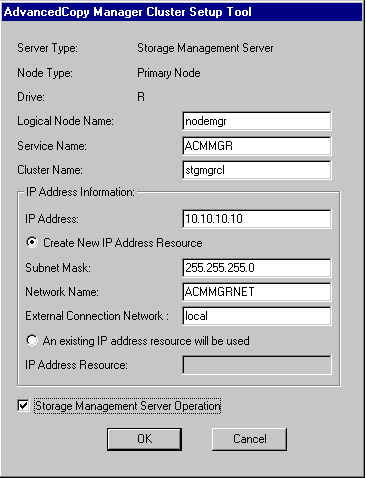Screen dimensions: 366x478
Task: Click the 'Cluster Name:' label
Action: tap(50, 170)
